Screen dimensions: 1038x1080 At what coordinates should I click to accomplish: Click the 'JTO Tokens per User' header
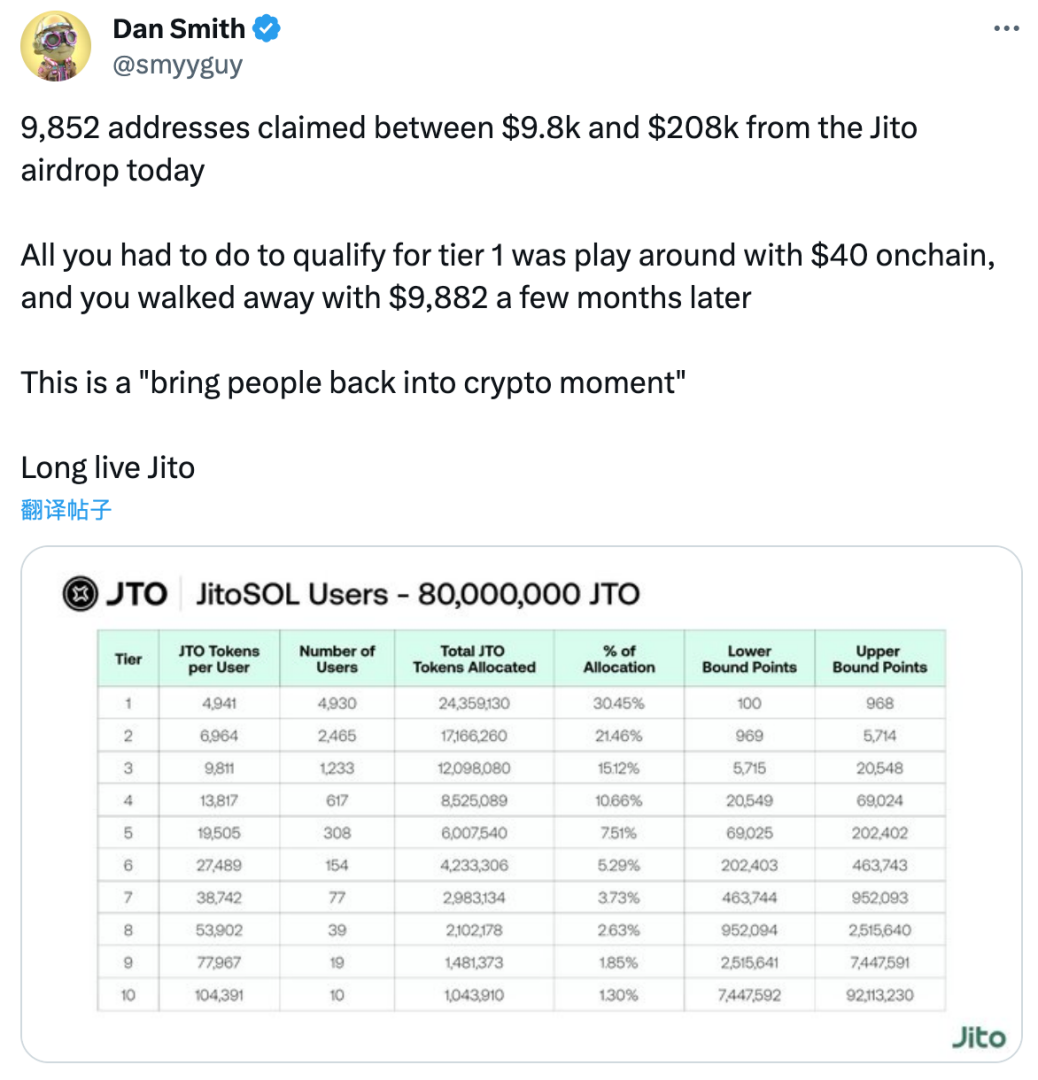tap(219, 659)
